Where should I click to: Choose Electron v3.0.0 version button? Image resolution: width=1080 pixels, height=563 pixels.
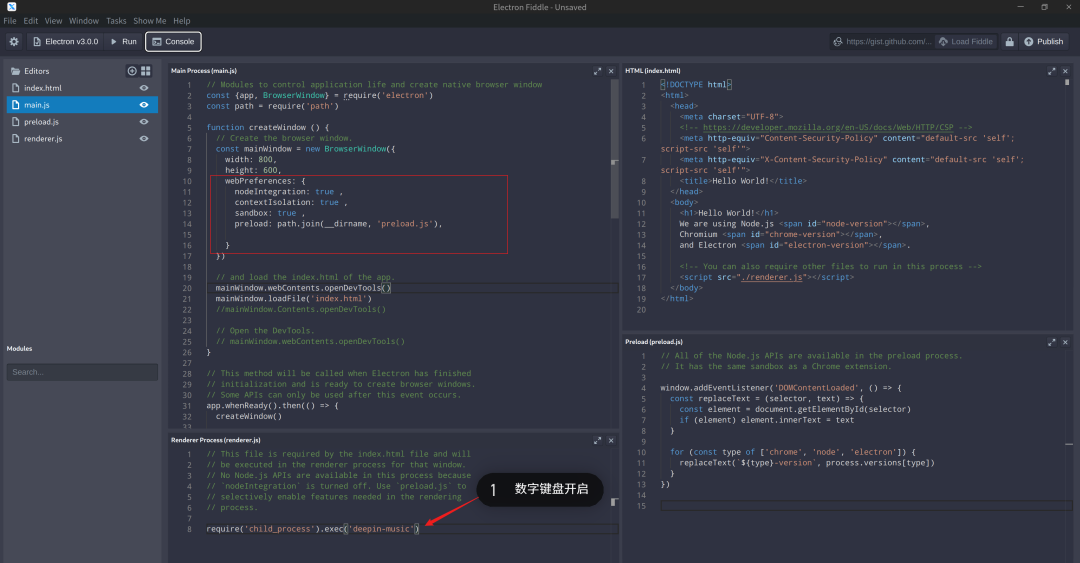65,41
